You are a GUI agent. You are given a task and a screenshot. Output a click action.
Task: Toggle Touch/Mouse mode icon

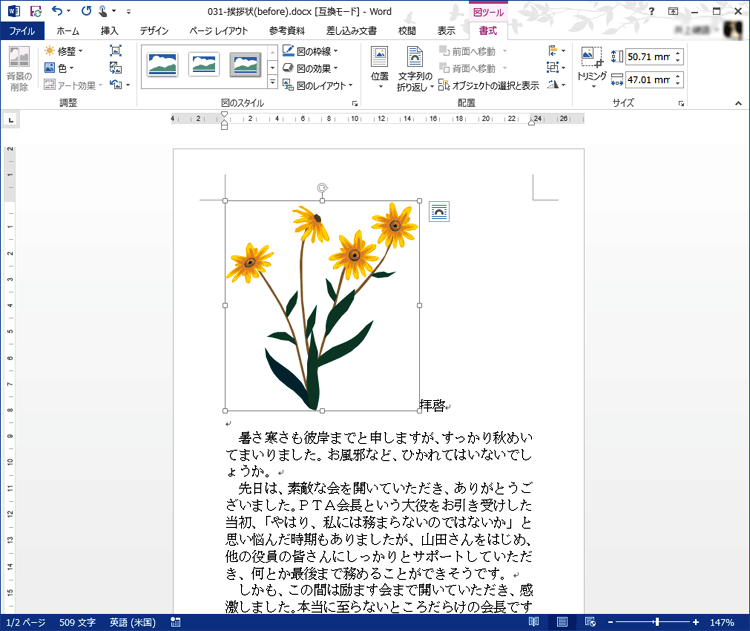(103, 11)
